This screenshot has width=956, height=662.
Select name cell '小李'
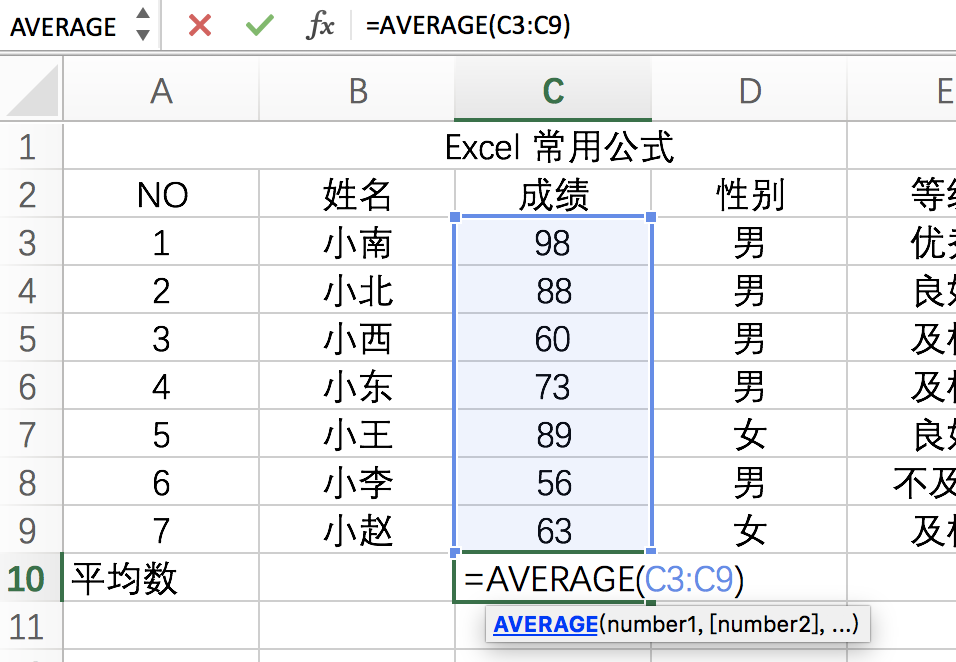click(x=357, y=482)
